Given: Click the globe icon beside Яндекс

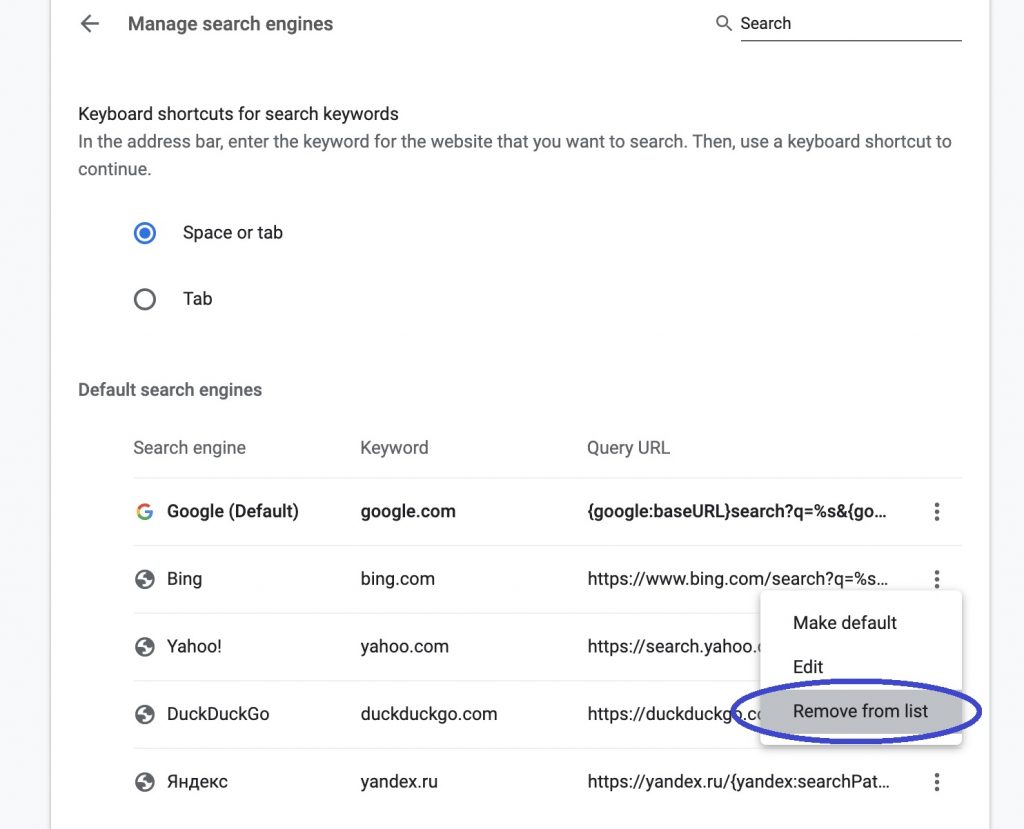Looking at the screenshot, I should 144,782.
